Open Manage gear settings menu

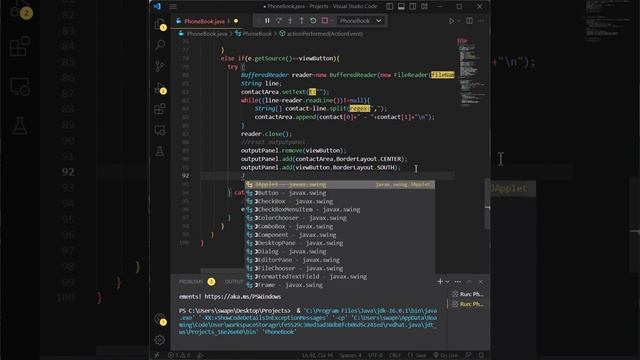(160, 340)
